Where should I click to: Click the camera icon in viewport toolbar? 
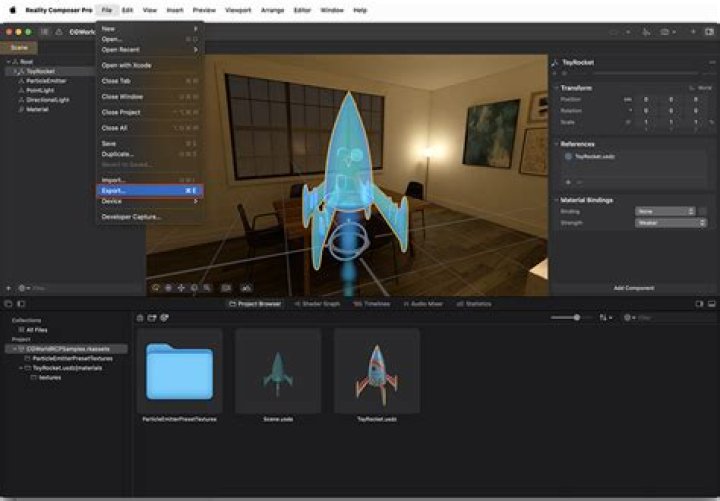[x=226, y=288]
